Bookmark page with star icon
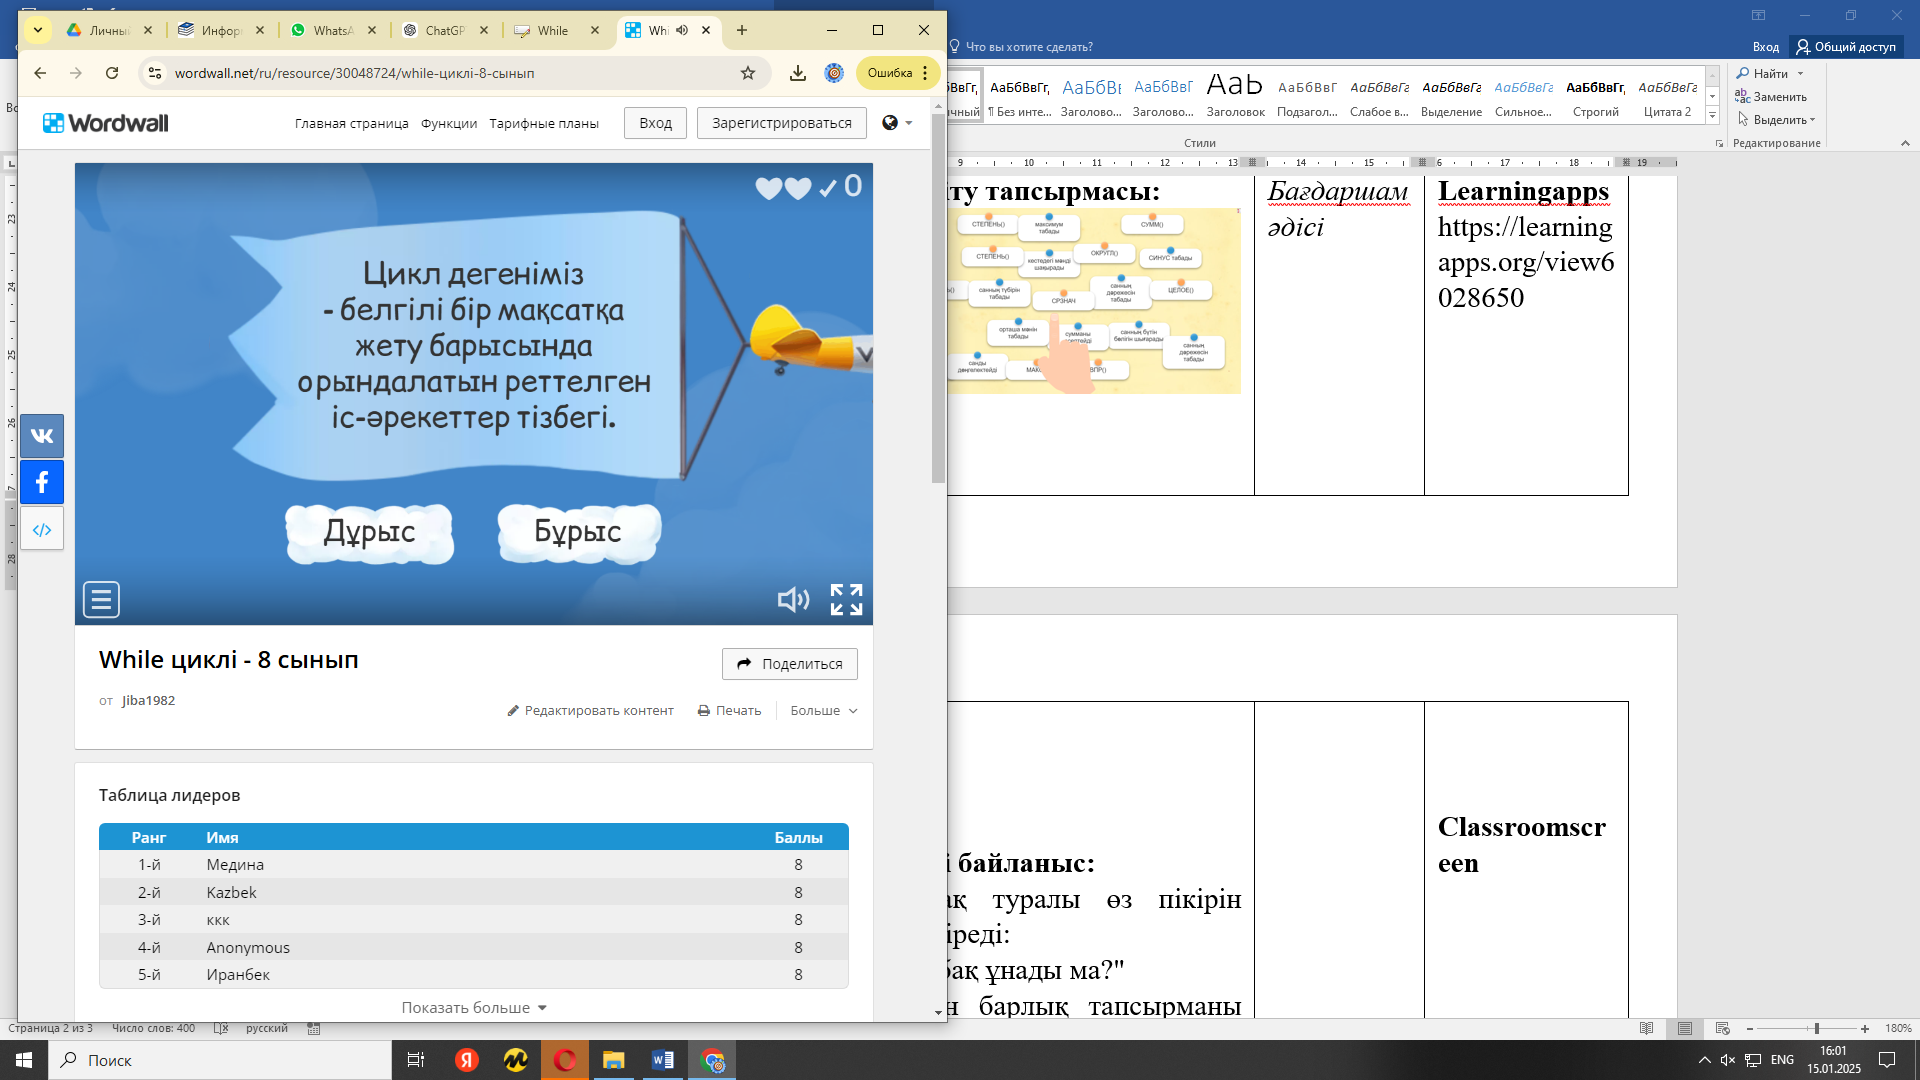Image resolution: width=1920 pixels, height=1080 pixels. pyautogui.click(x=748, y=73)
